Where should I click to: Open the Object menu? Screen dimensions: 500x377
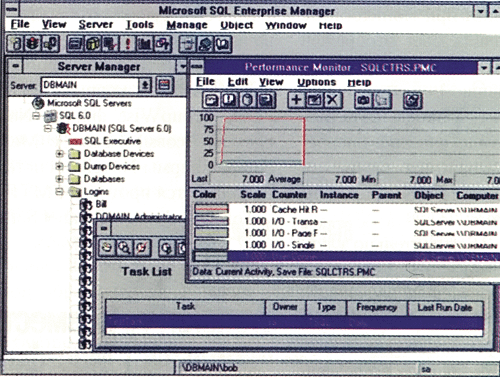(x=237, y=25)
